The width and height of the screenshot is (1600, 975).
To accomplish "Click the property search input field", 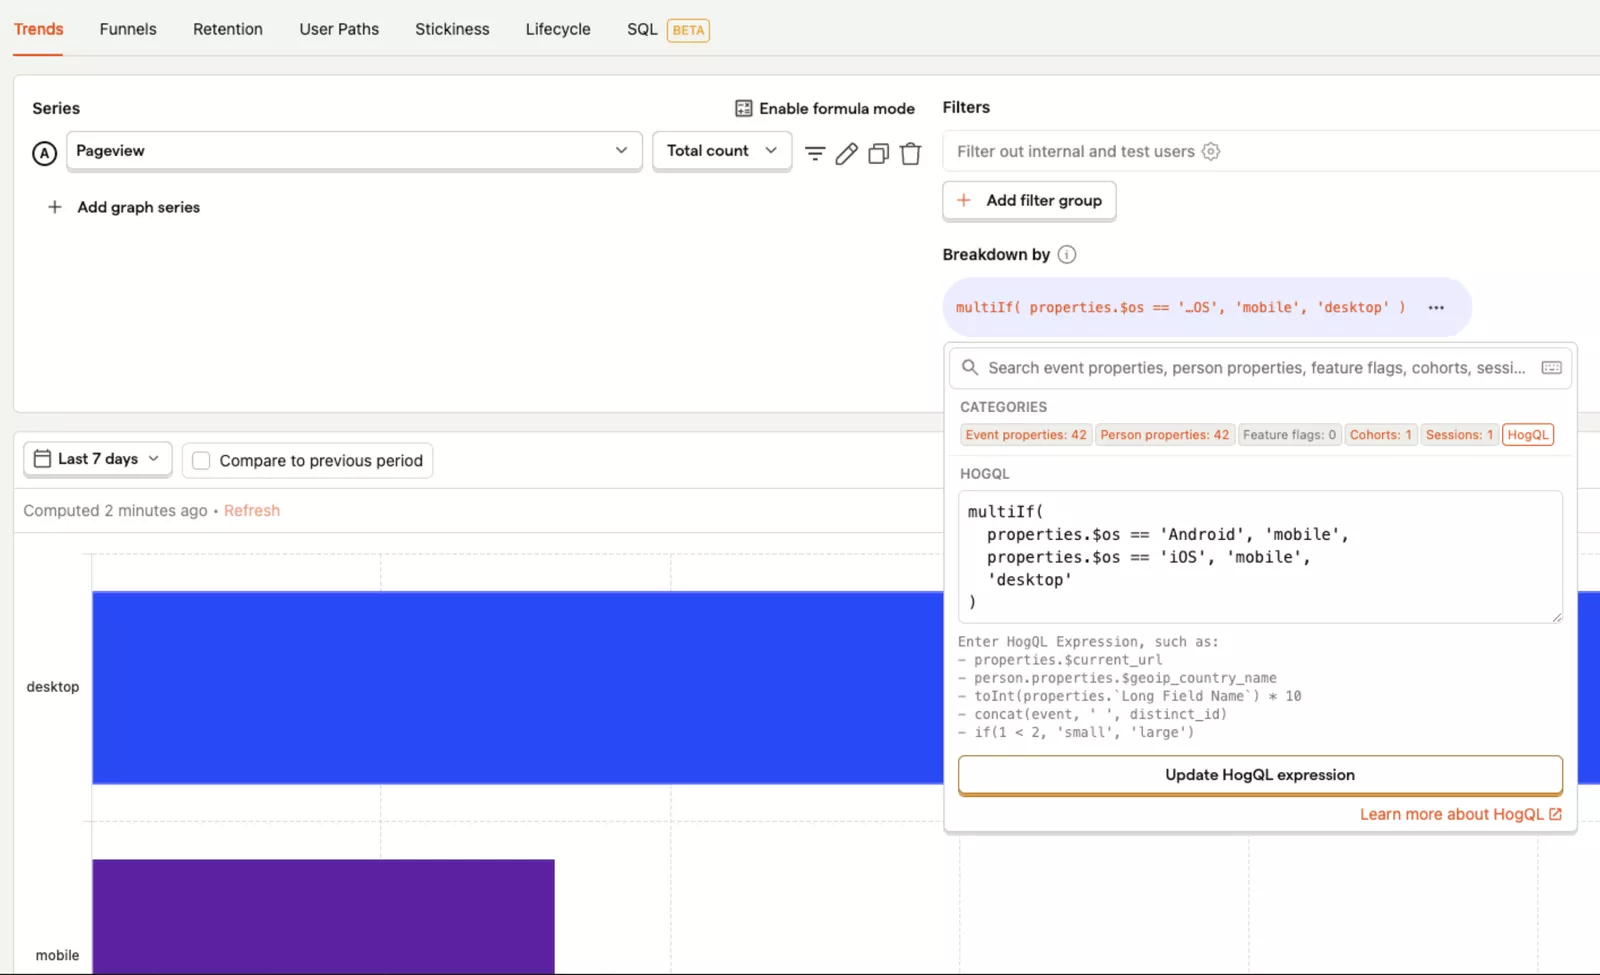I will coord(1255,368).
